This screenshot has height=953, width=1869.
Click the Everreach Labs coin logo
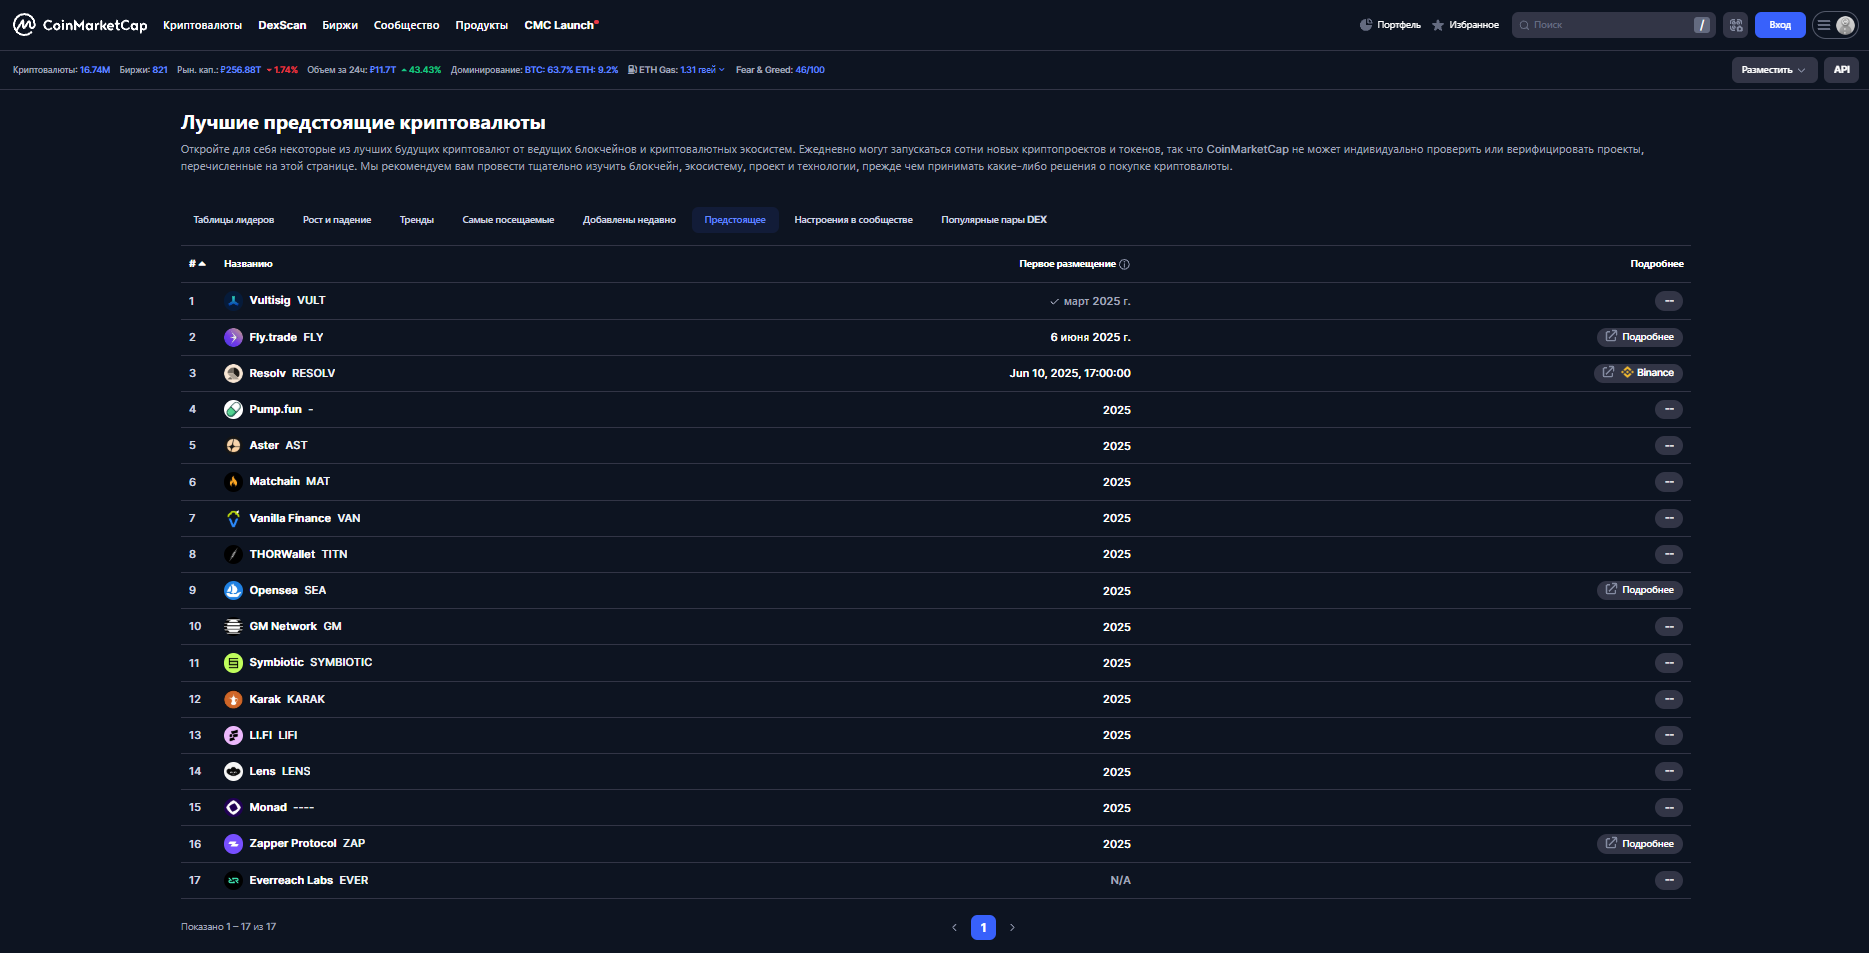point(233,880)
